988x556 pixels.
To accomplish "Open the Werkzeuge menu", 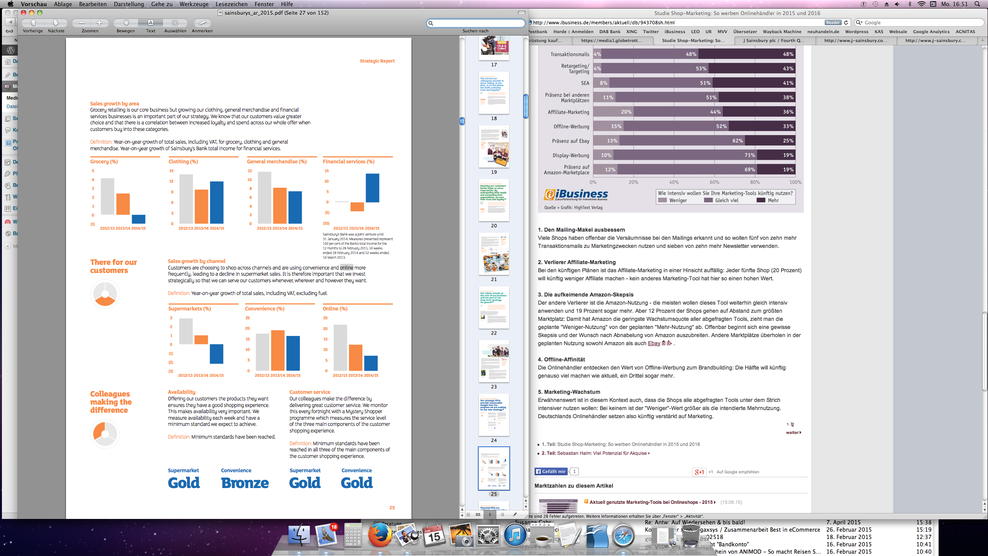I will coord(194,4).
